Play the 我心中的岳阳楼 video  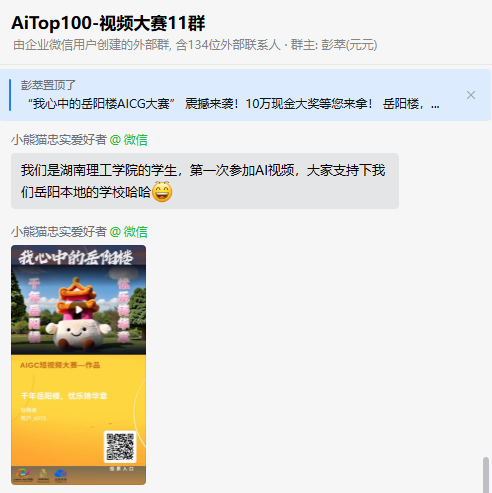[79, 310]
